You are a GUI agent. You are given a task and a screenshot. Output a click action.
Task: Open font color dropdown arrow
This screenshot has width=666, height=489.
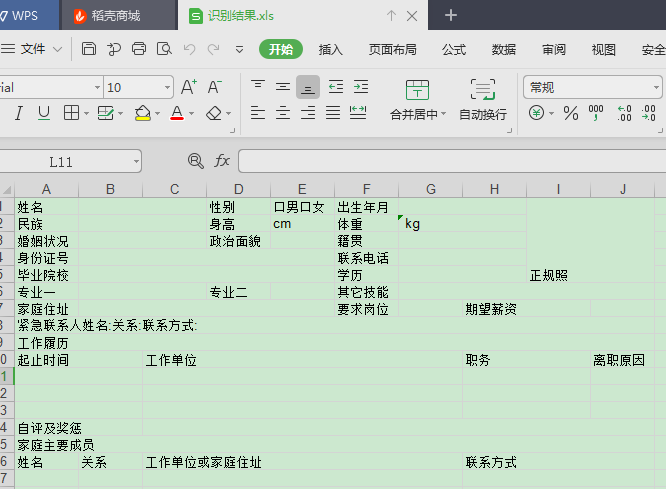tap(191, 113)
